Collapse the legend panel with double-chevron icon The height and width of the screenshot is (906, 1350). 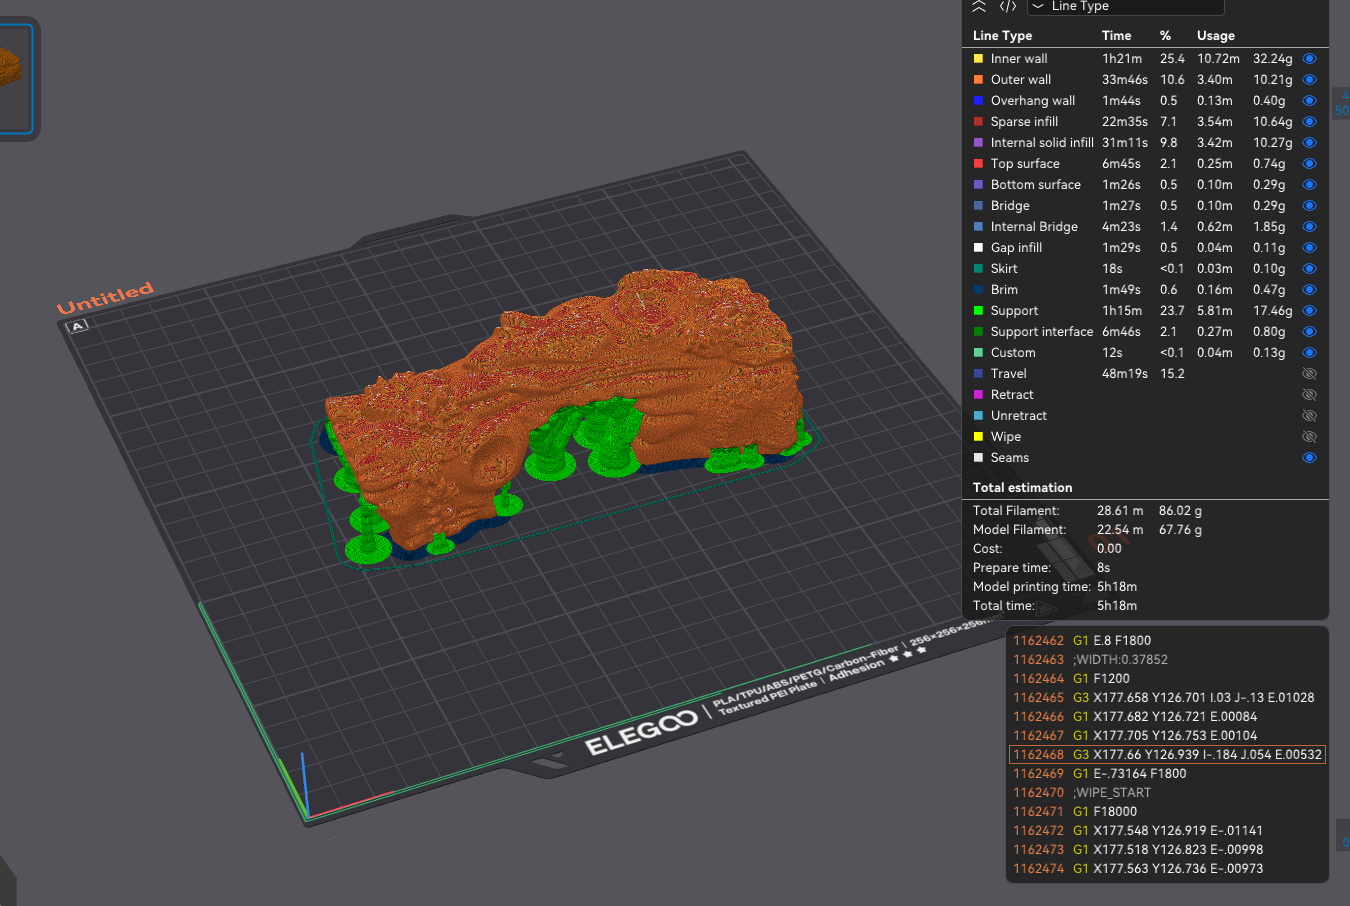tap(979, 6)
